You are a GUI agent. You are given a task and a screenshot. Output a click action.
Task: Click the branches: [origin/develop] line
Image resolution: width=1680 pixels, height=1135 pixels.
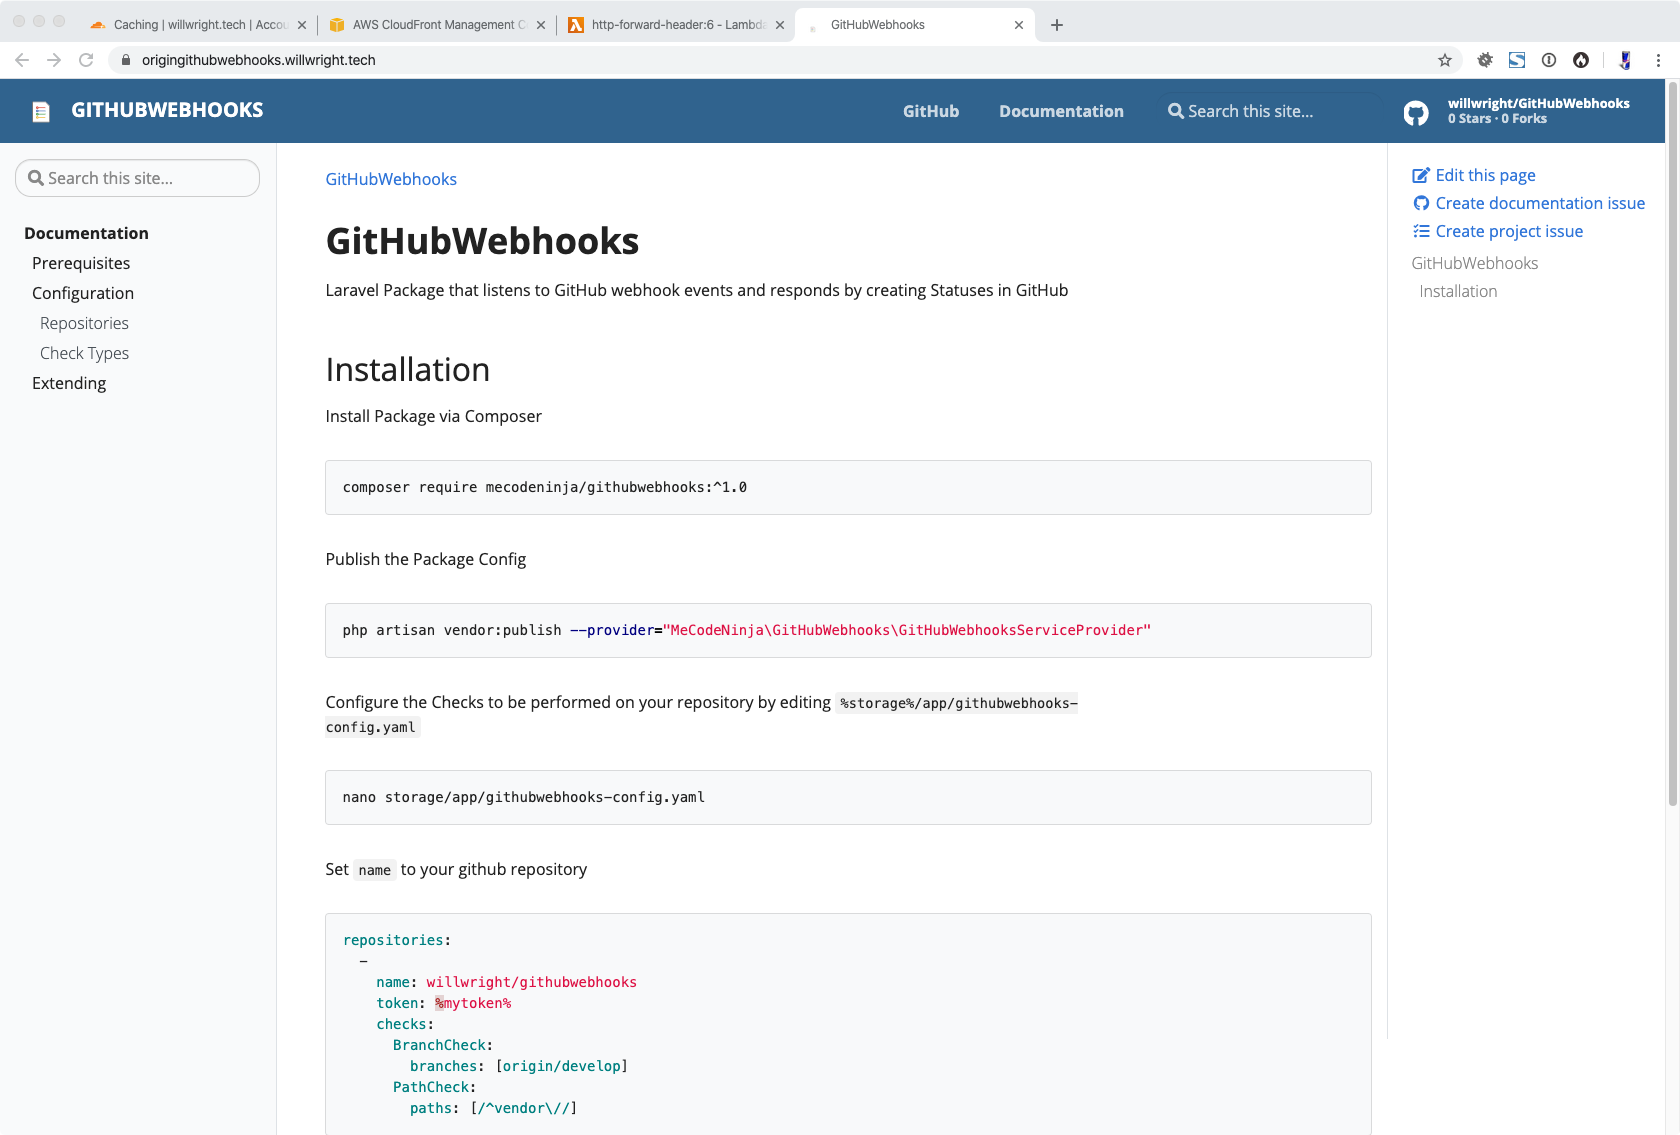pyautogui.click(x=518, y=1066)
